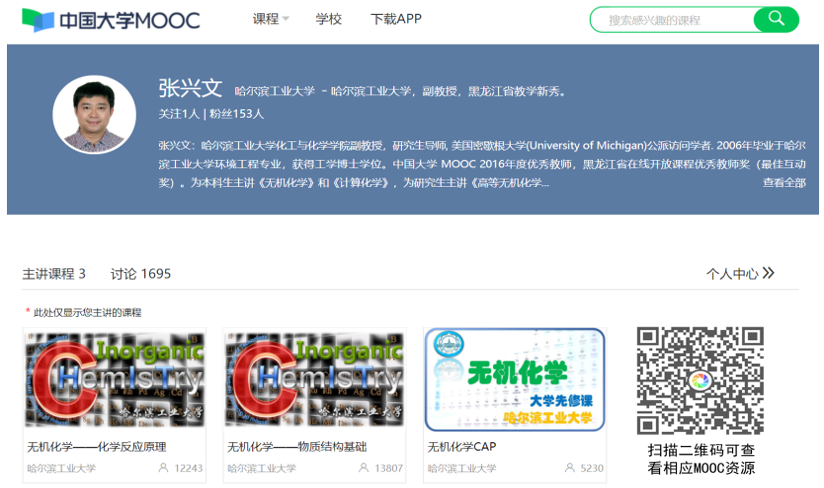Click 哈尔滨工业大学 under 无机化学——物质结构基础

262,468
